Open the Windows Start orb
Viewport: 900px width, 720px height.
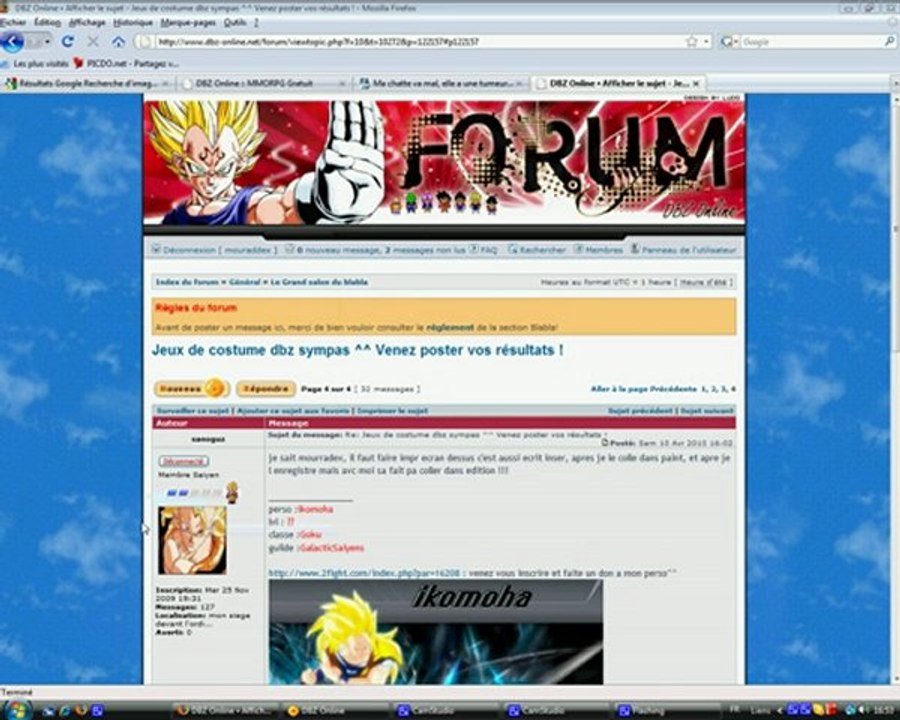click(17, 710)
